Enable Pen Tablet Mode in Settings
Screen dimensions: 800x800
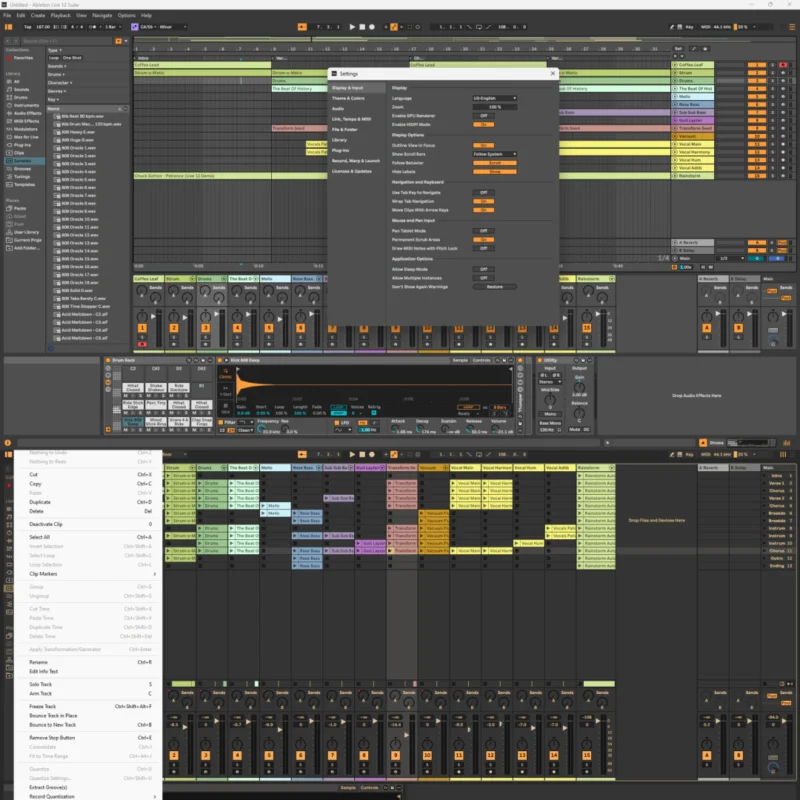[x=483, y=231]
